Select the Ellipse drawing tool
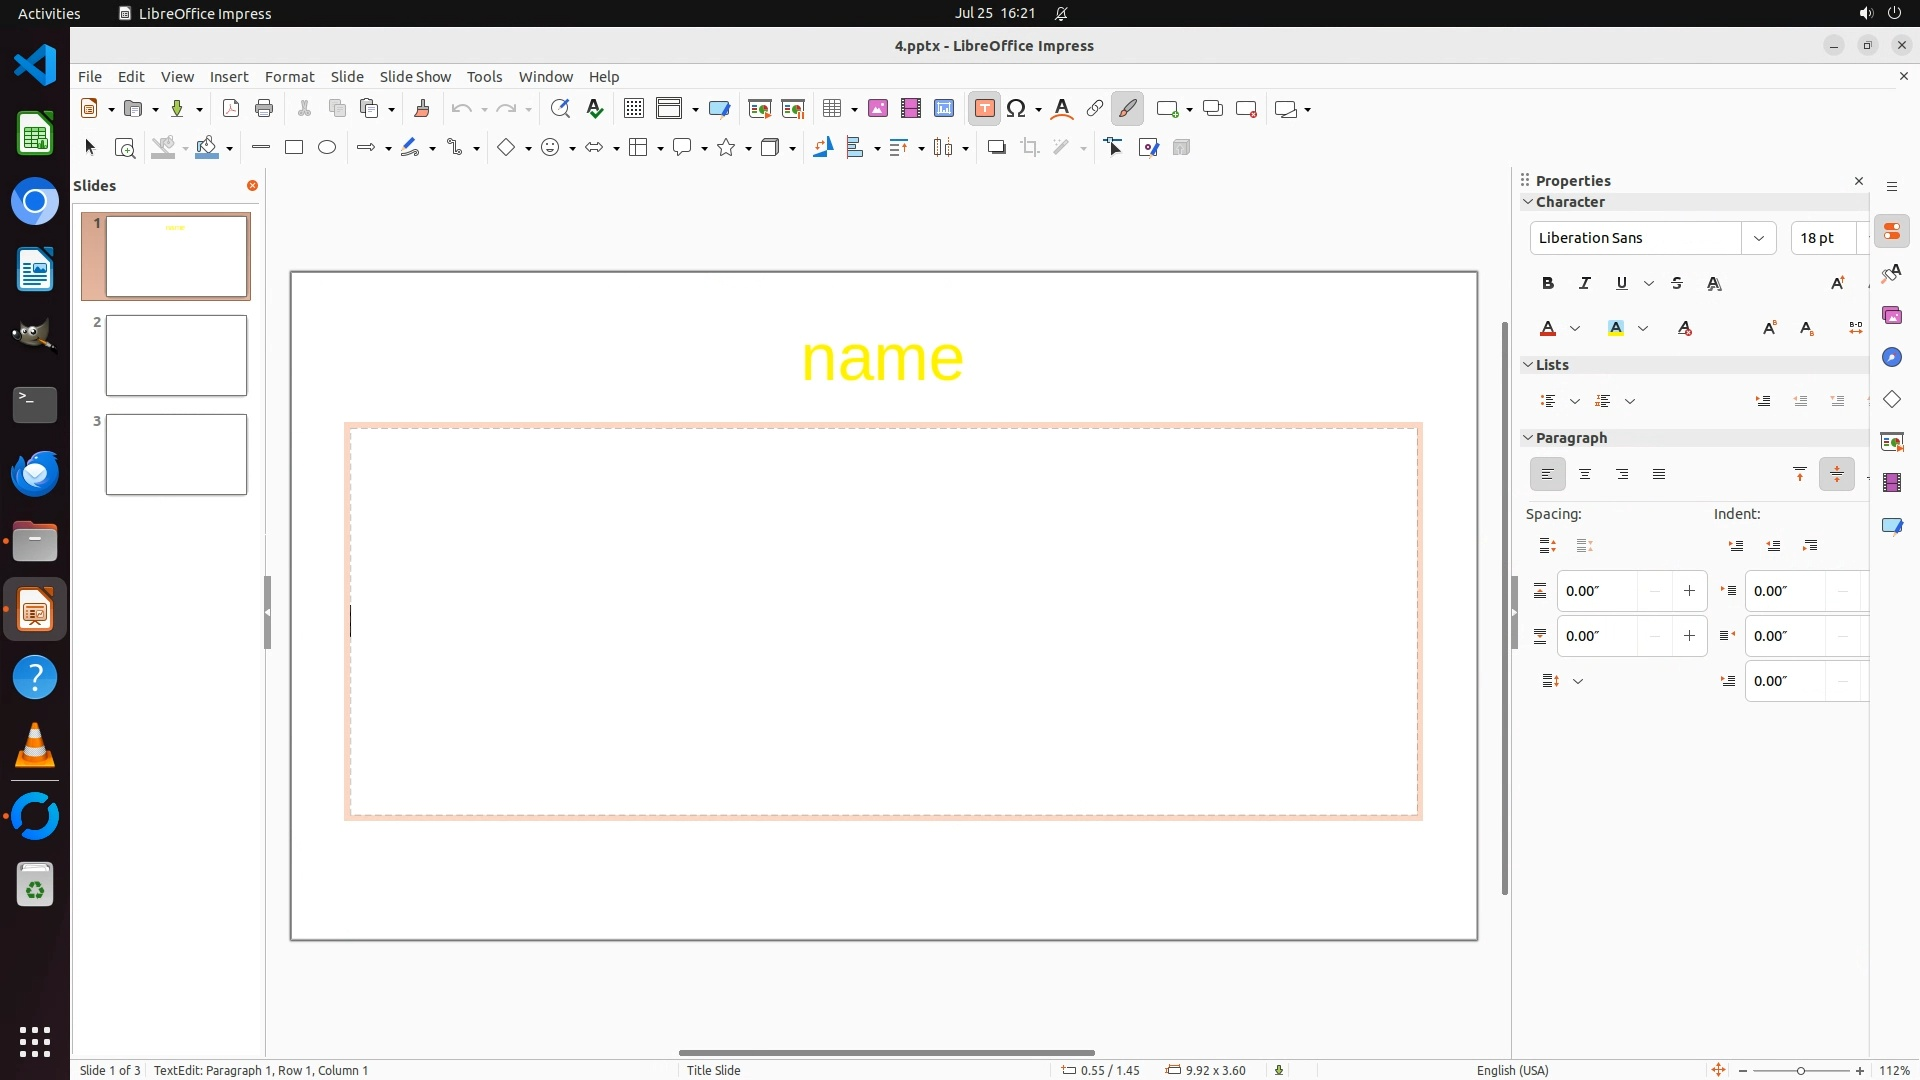 click(x=327, y=148)
